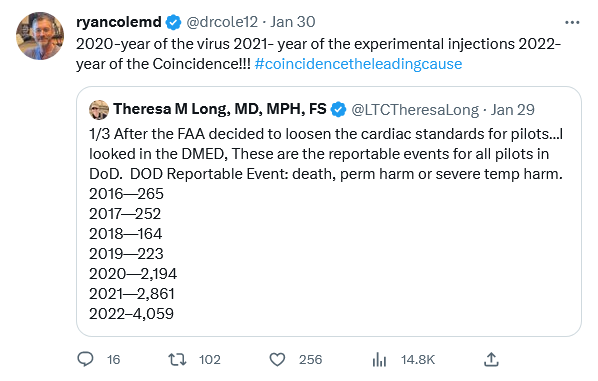Viewport: 598px width, 381px height.
Task: Open ryancolemd's profile picture
Action: coord(40,36)
